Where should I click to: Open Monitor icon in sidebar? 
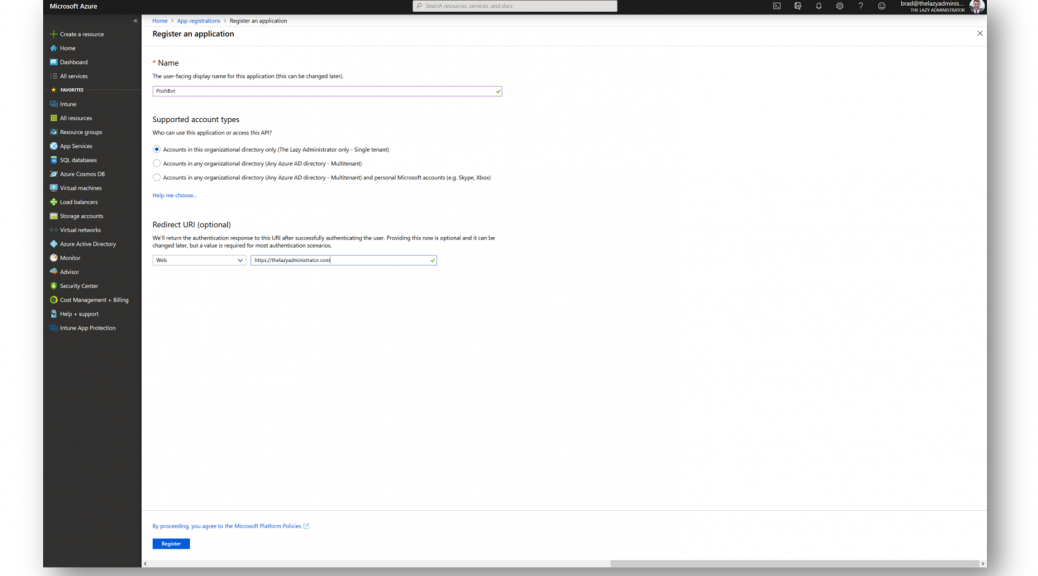click(x=54, y=258)
